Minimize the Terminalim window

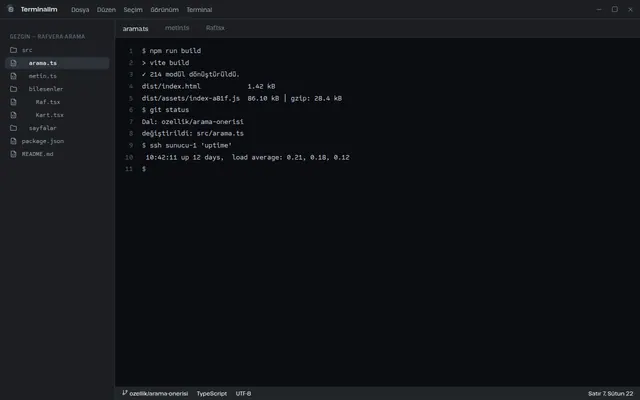[x=598, y=9]
